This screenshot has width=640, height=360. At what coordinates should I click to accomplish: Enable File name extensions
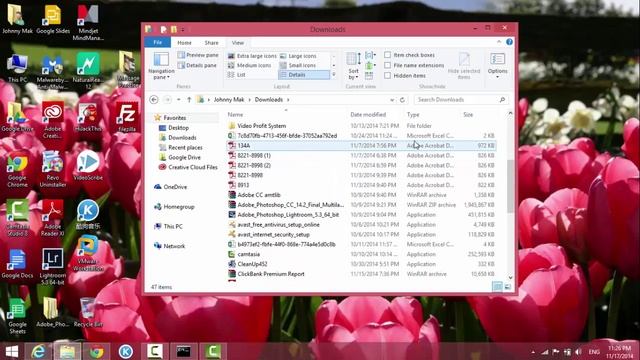pyautogui.click(x=387, y=65)
